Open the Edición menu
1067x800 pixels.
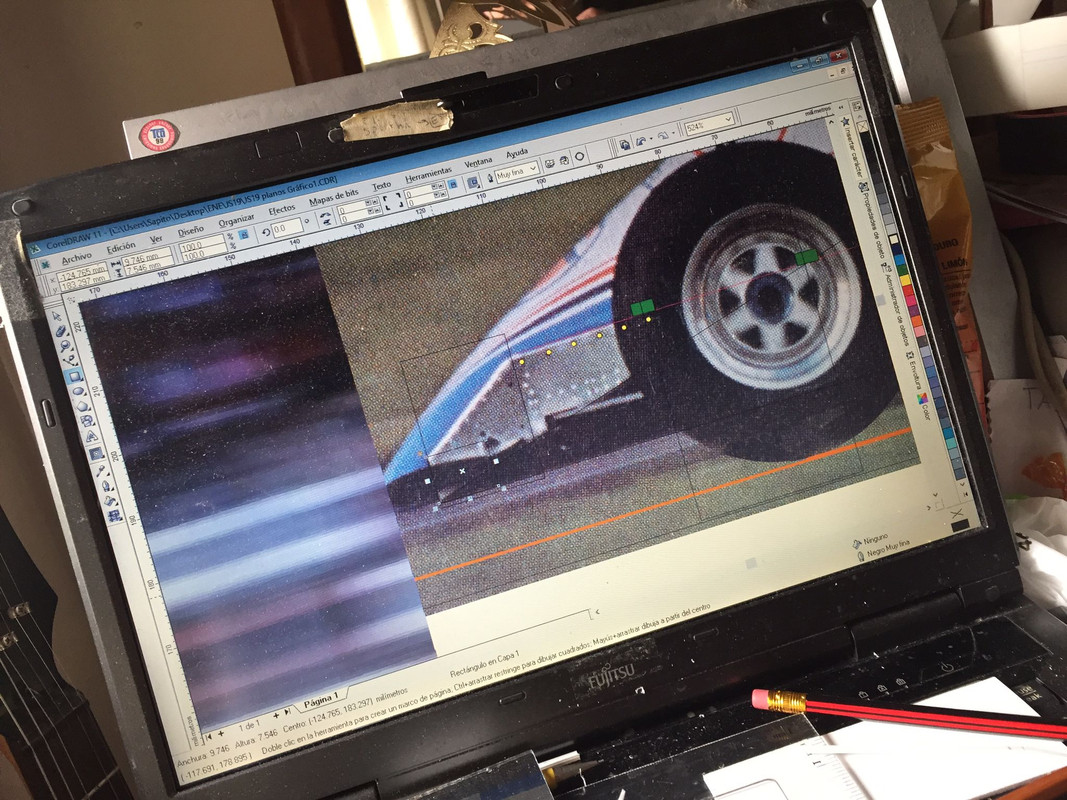tap(121, 247)
